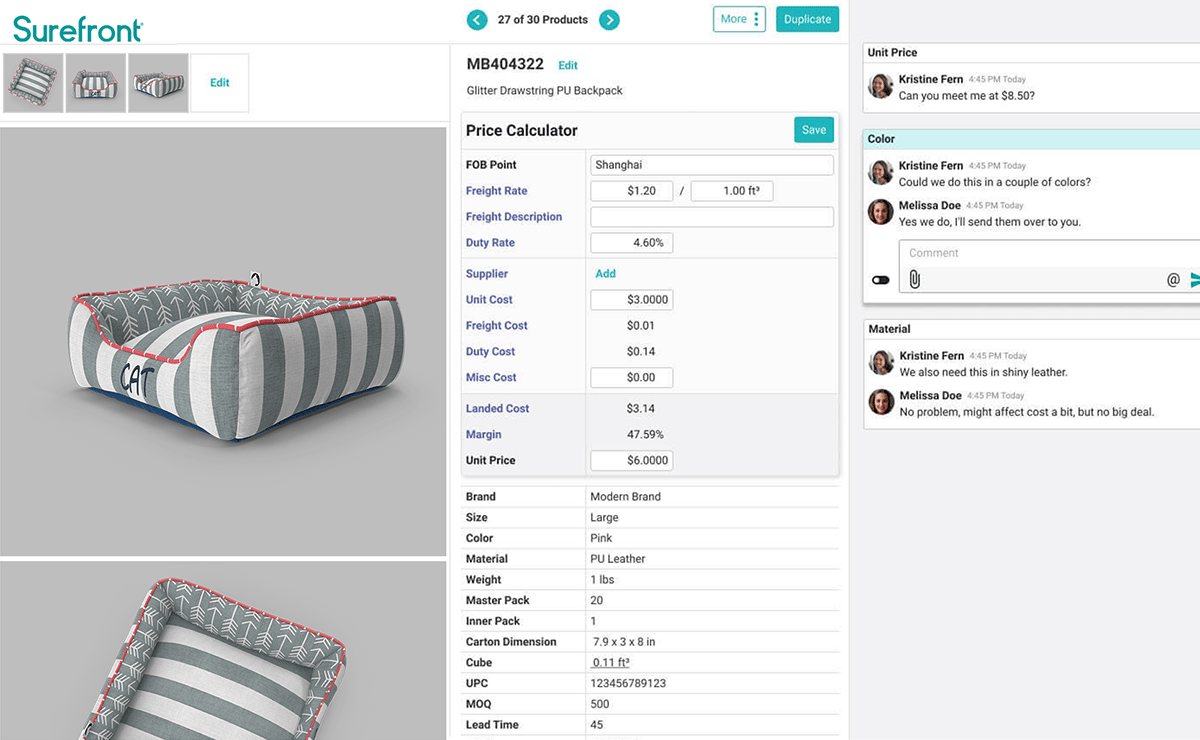Click the send comment arrow icon
The height and width of the screenshot is (740, 1200).
pos(1194,281)
